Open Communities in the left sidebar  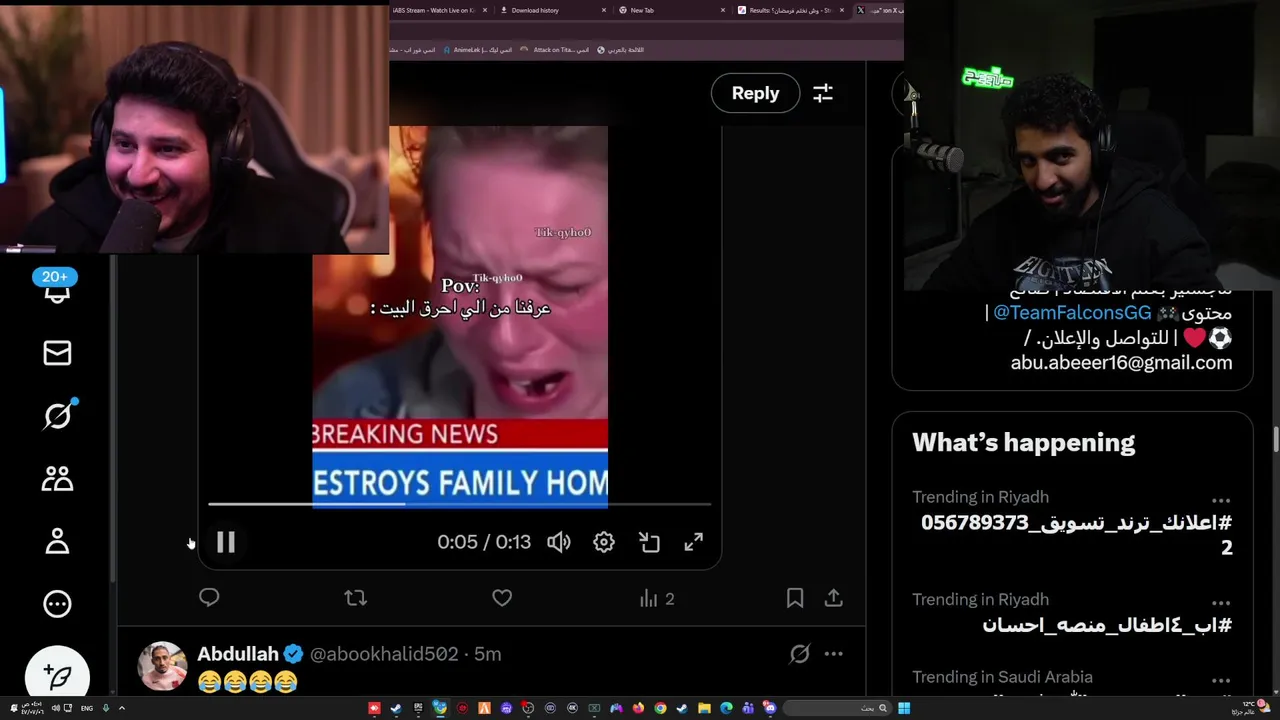[57, 478]
